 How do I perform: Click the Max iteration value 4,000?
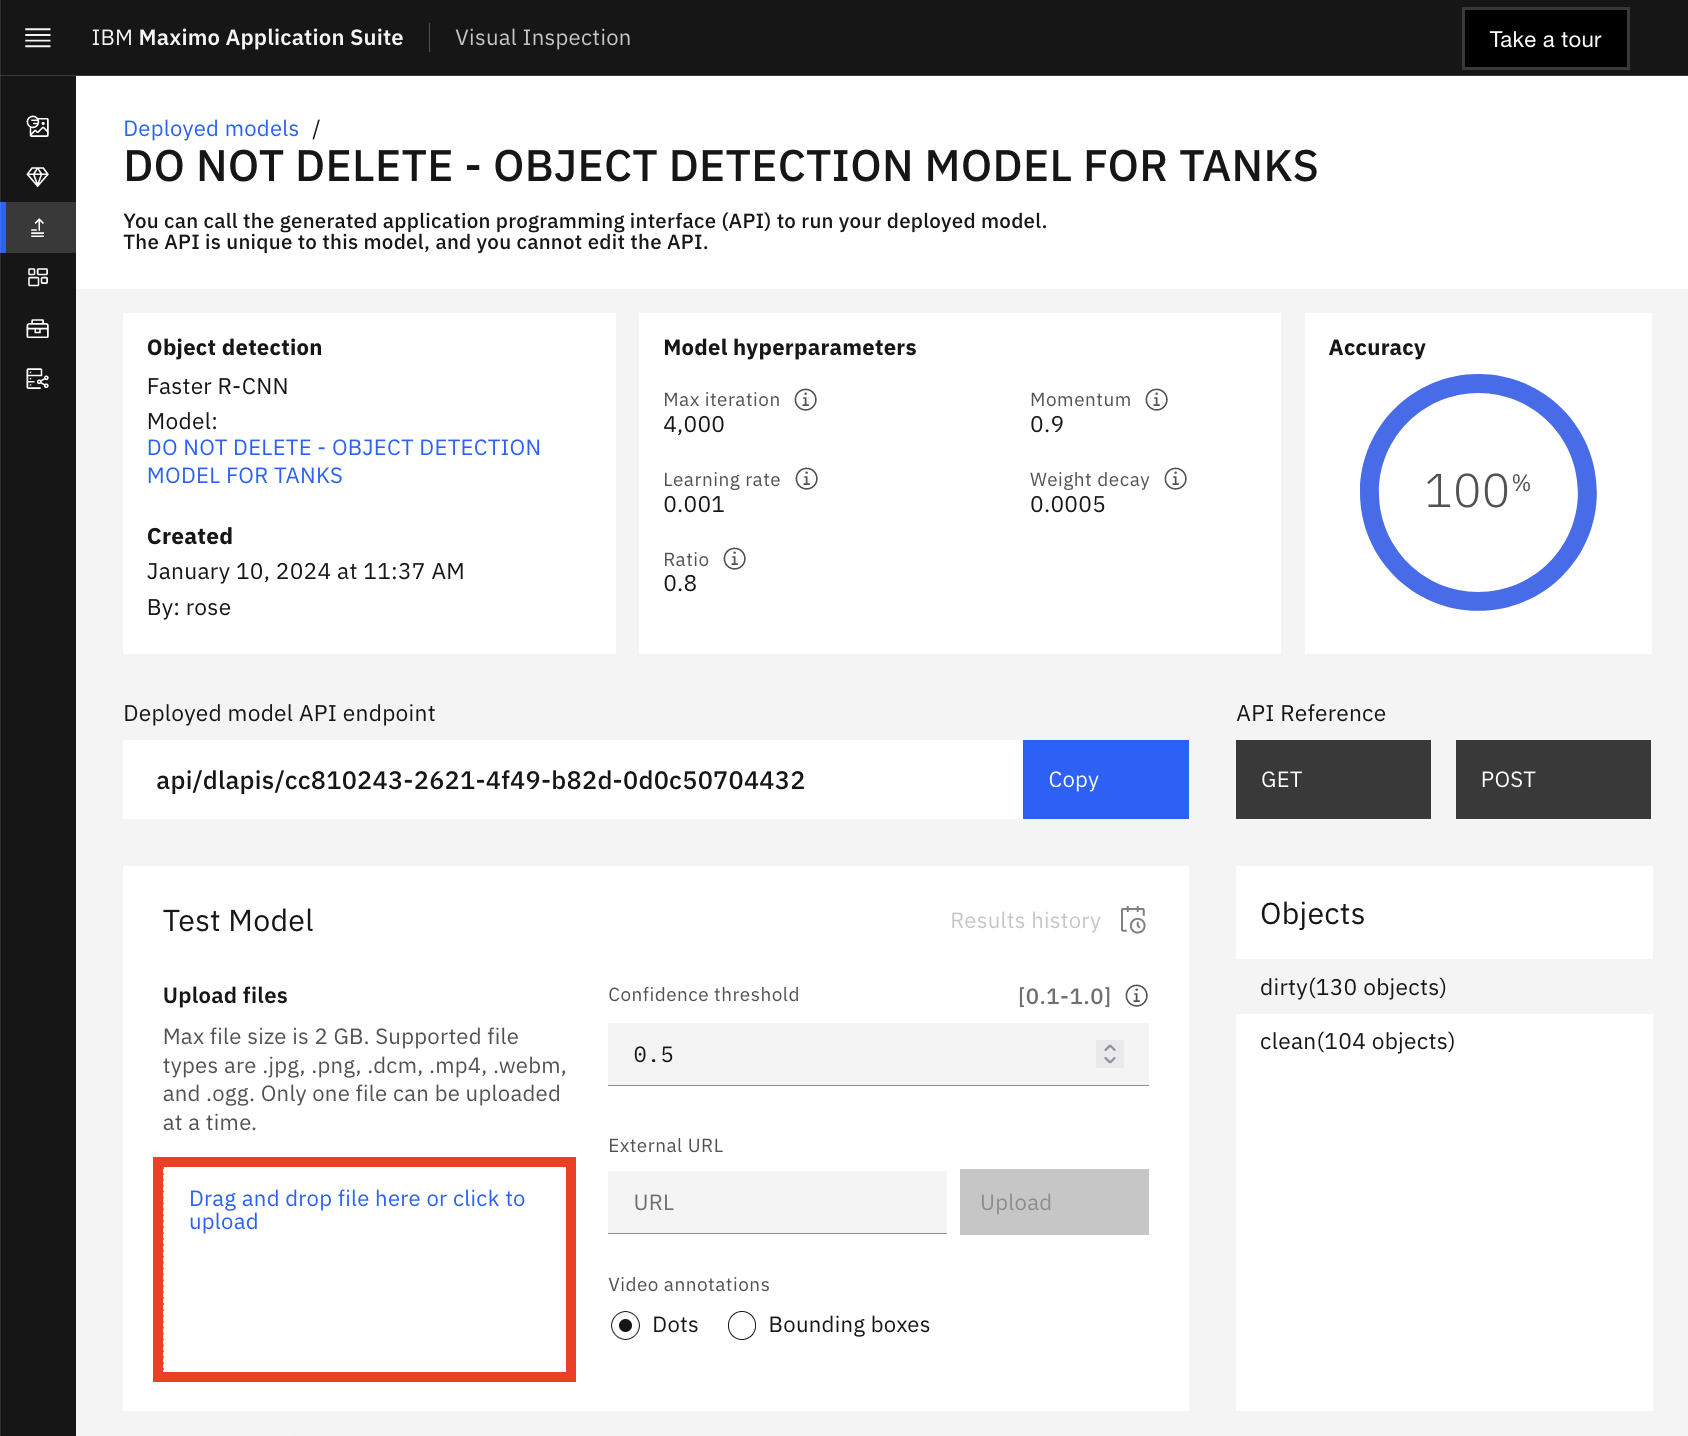694,424
